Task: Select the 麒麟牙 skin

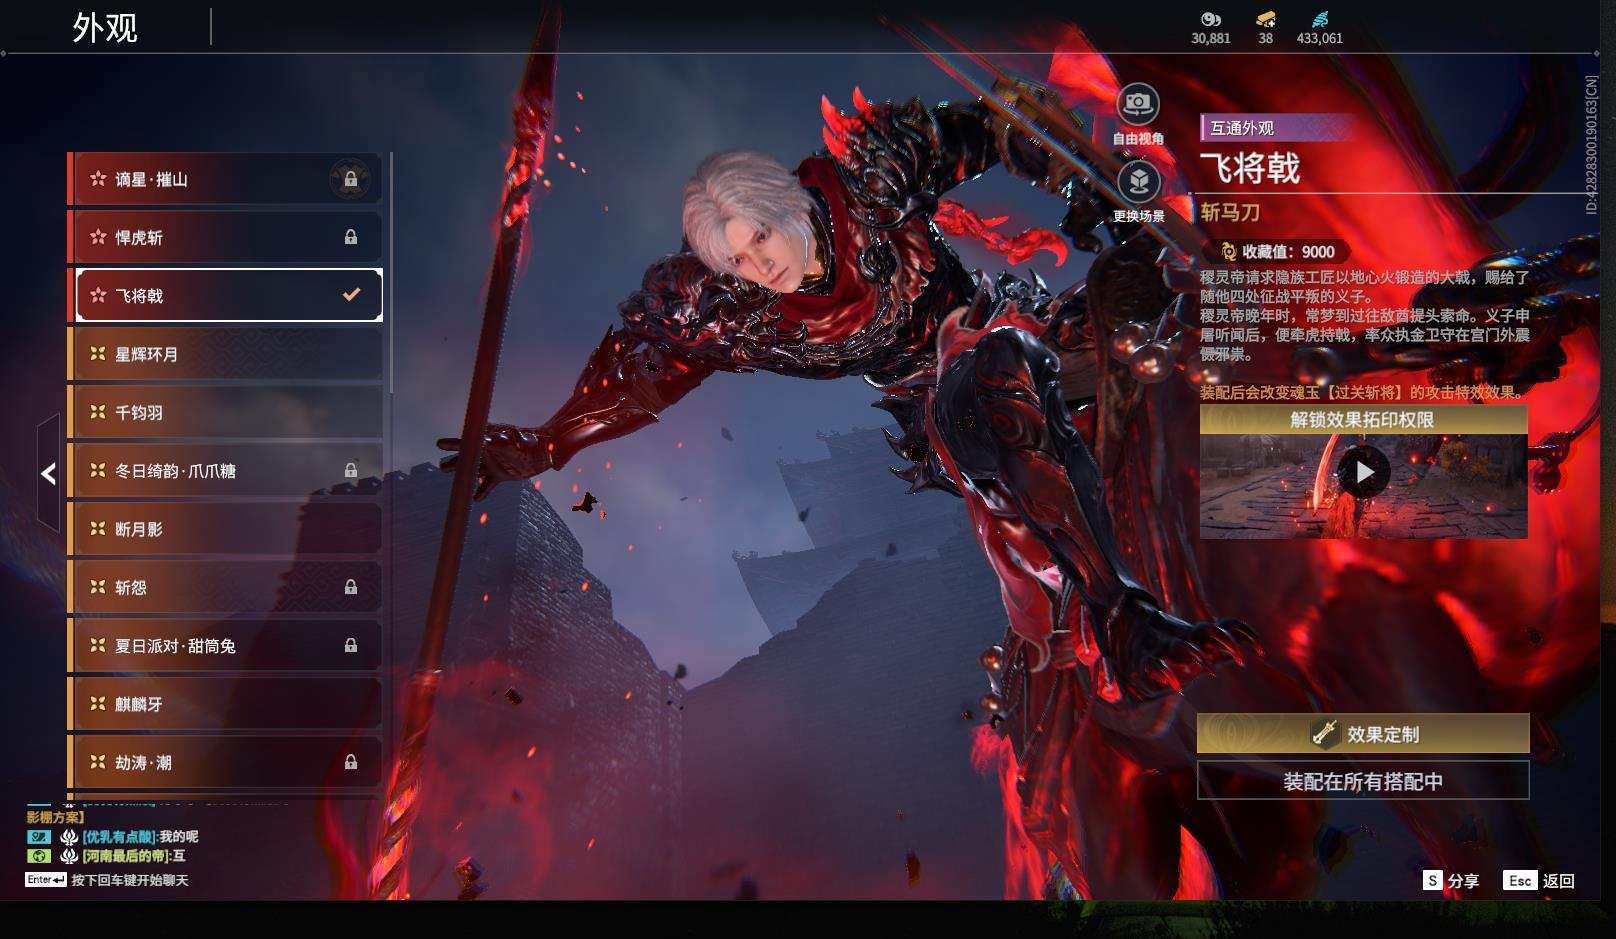Action: [225, 704]
